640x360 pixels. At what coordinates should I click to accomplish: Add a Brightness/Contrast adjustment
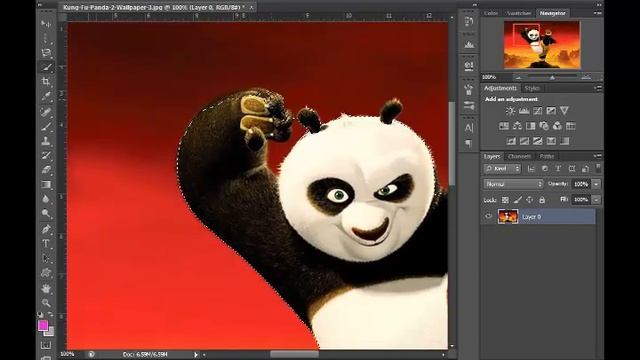coord(510,111)
